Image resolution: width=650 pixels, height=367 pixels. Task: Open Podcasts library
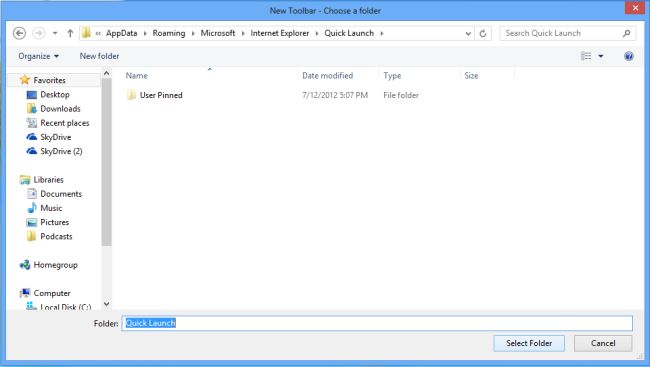pos(56,236)
